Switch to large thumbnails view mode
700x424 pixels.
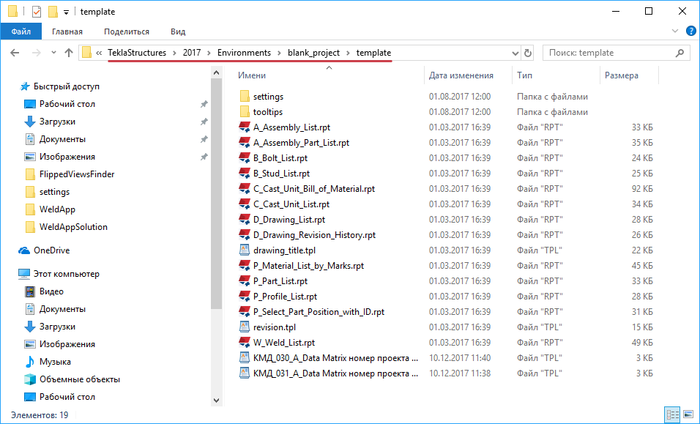[x=688, y=415]
